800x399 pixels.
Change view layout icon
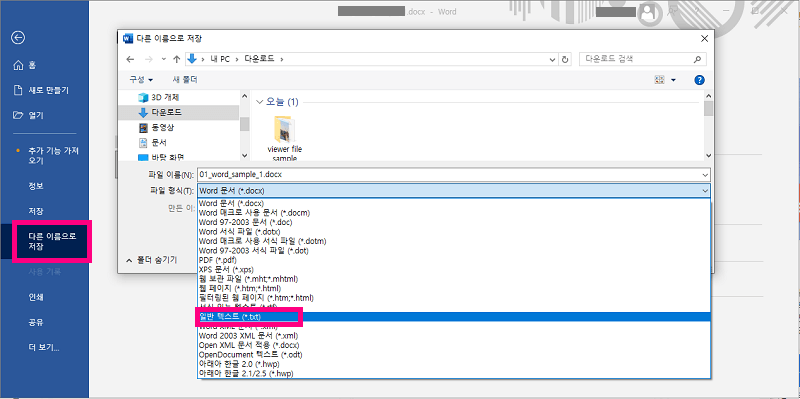pyautogui.click(x=660, y=80)
